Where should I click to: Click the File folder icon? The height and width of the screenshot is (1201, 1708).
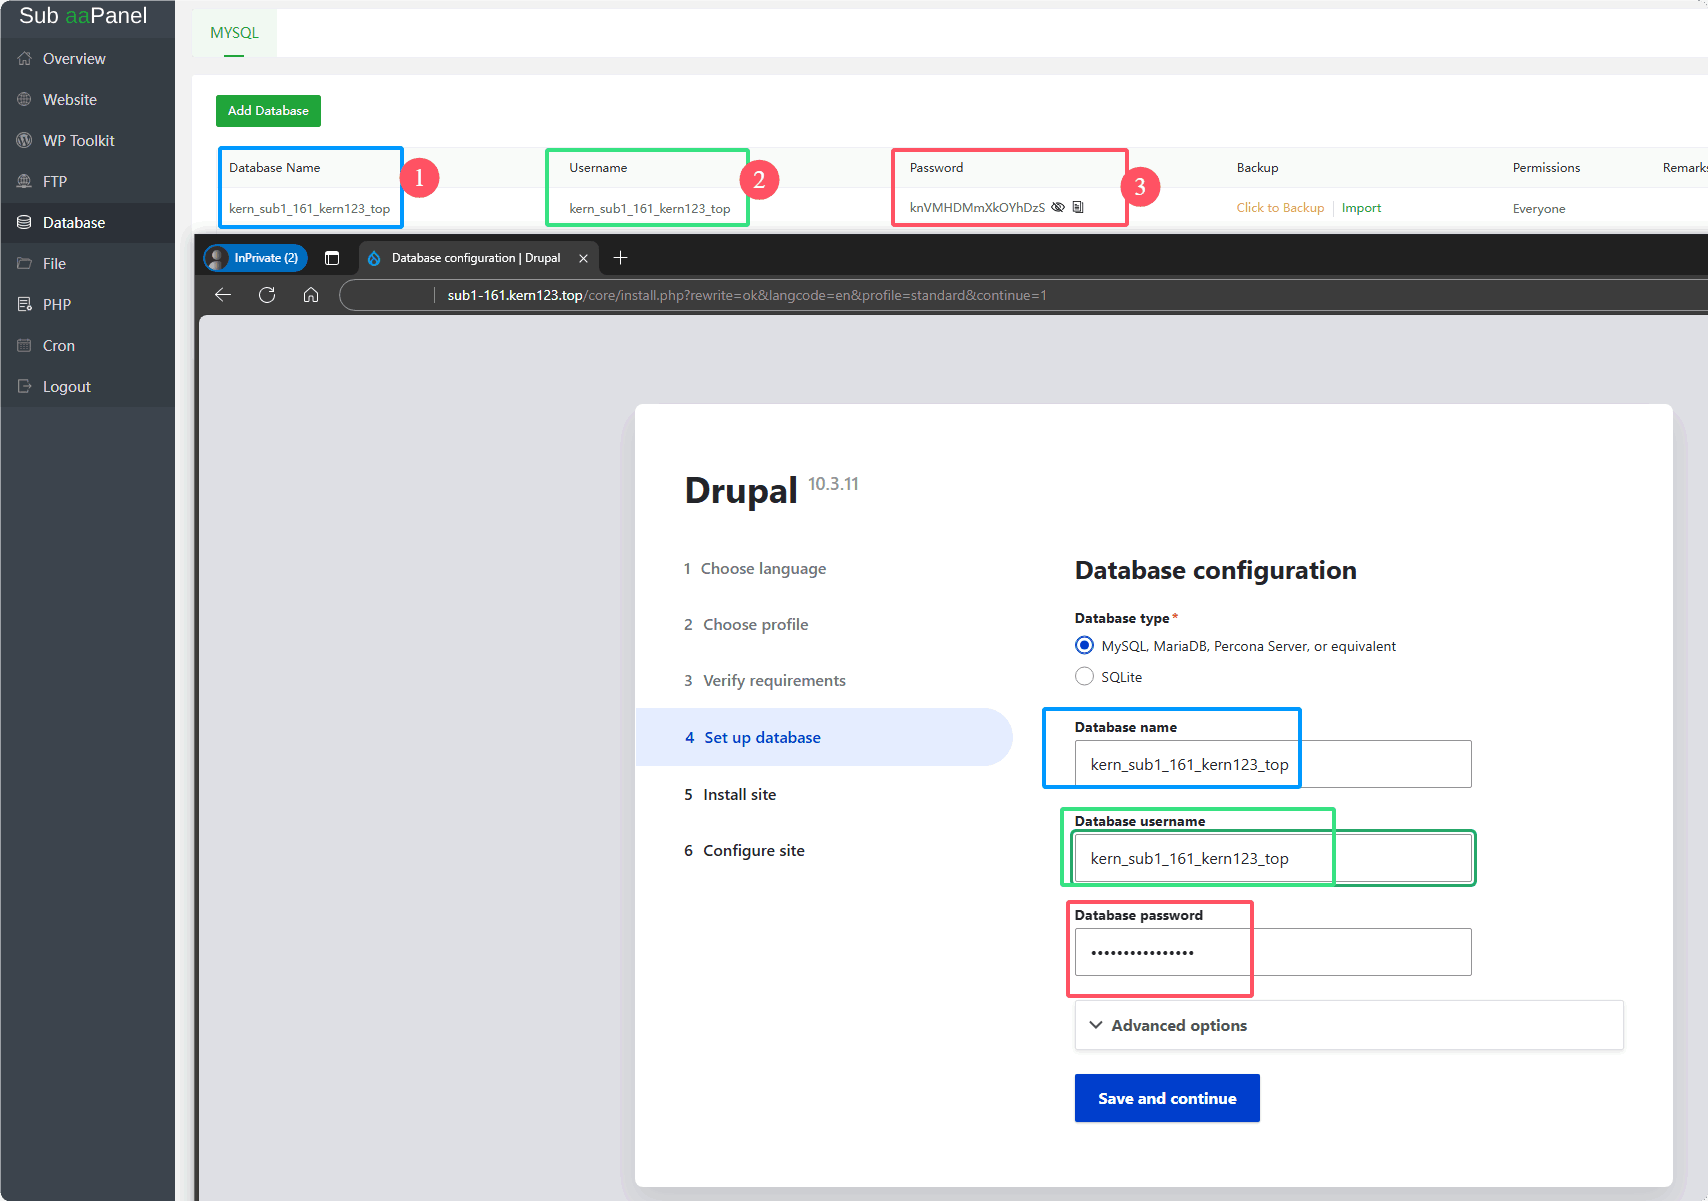click(x=24, y=264)
